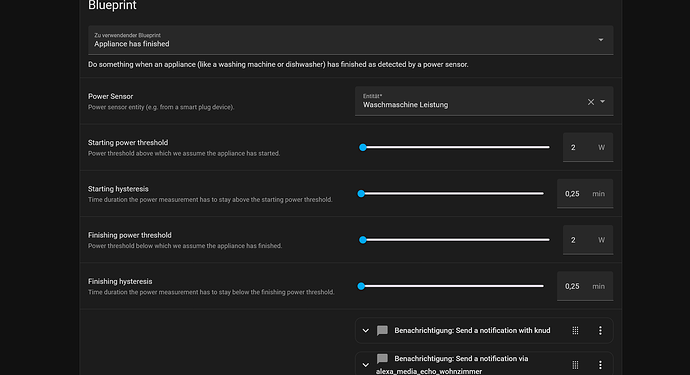
Task: Click the Waschmaschine Leistung entity field
Action: 484,101
